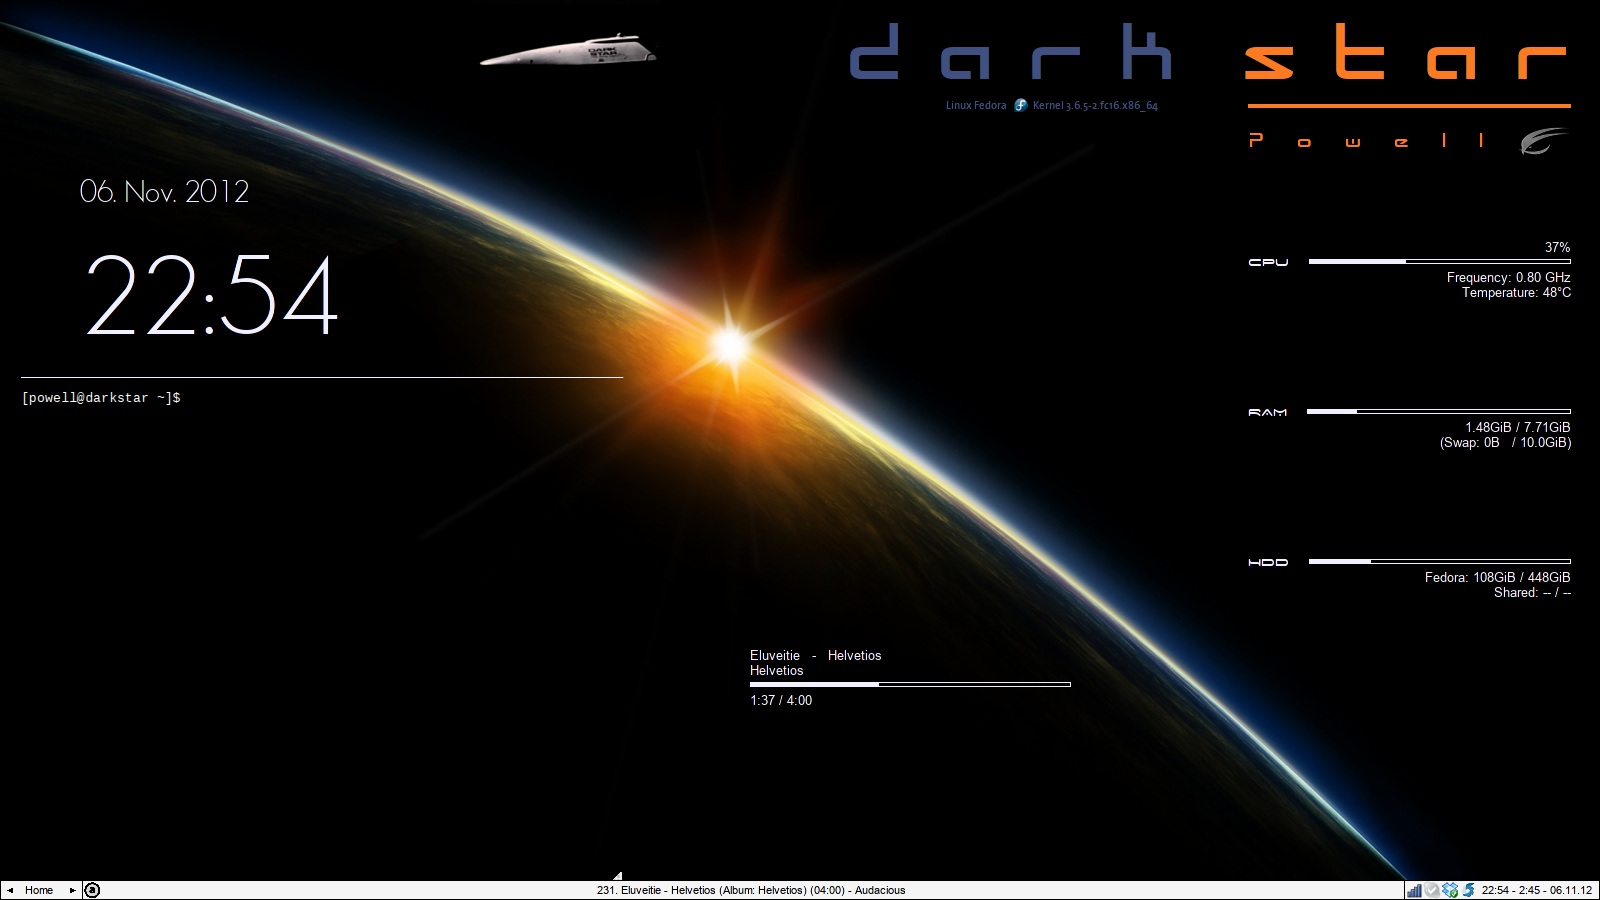The image size is (1600, 900).
Task: Click the 37% CPU load value
Action: coord(1557,247)
